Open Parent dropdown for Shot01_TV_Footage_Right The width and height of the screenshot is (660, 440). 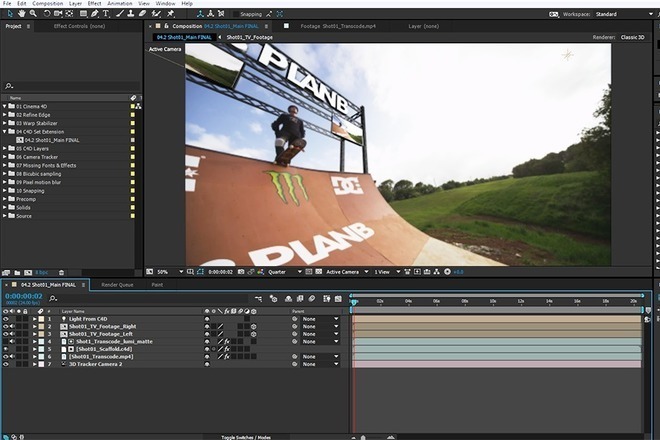pos(320,327)
